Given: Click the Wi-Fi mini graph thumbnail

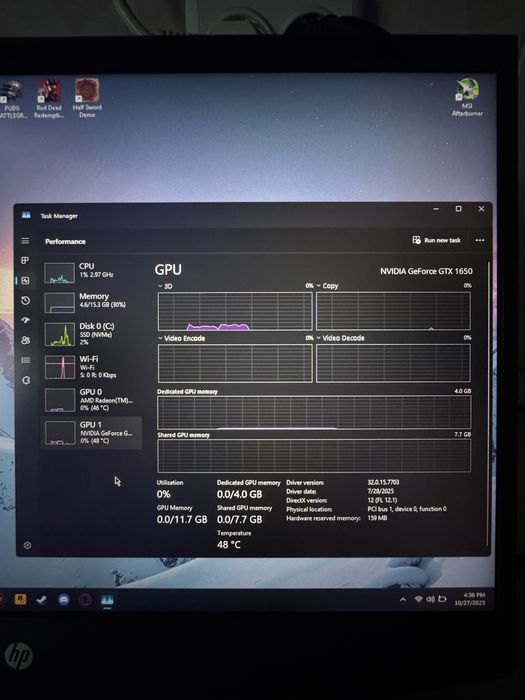Looking at the screenshot, I should (59, 367).
